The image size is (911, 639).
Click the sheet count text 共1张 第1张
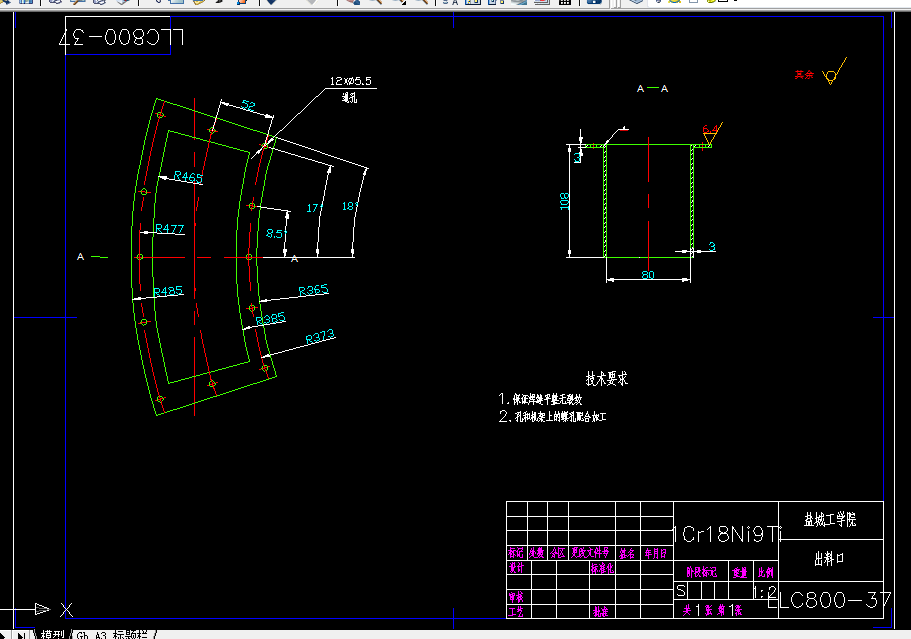coord(712,611)
